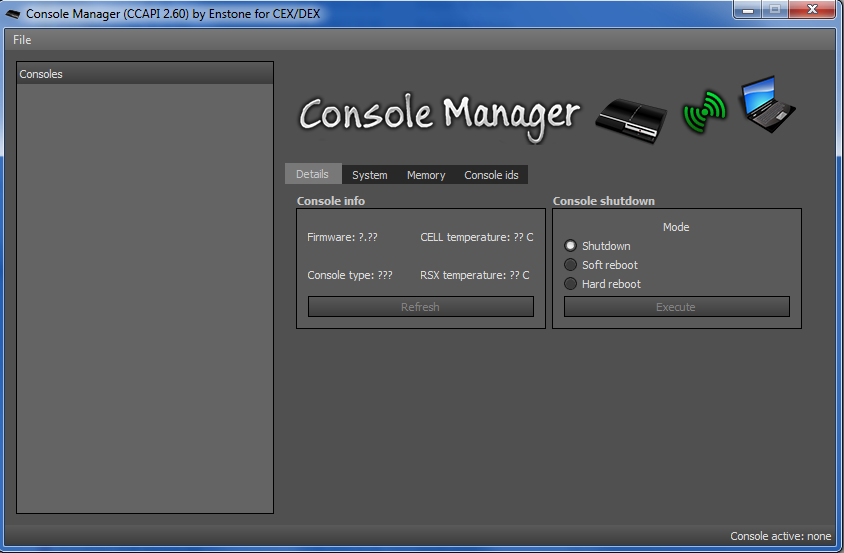Click the title bar application icon
Image resolution: width=844 pixels, height=553 pixels.
pyautogui.click(x=14, y=14)
